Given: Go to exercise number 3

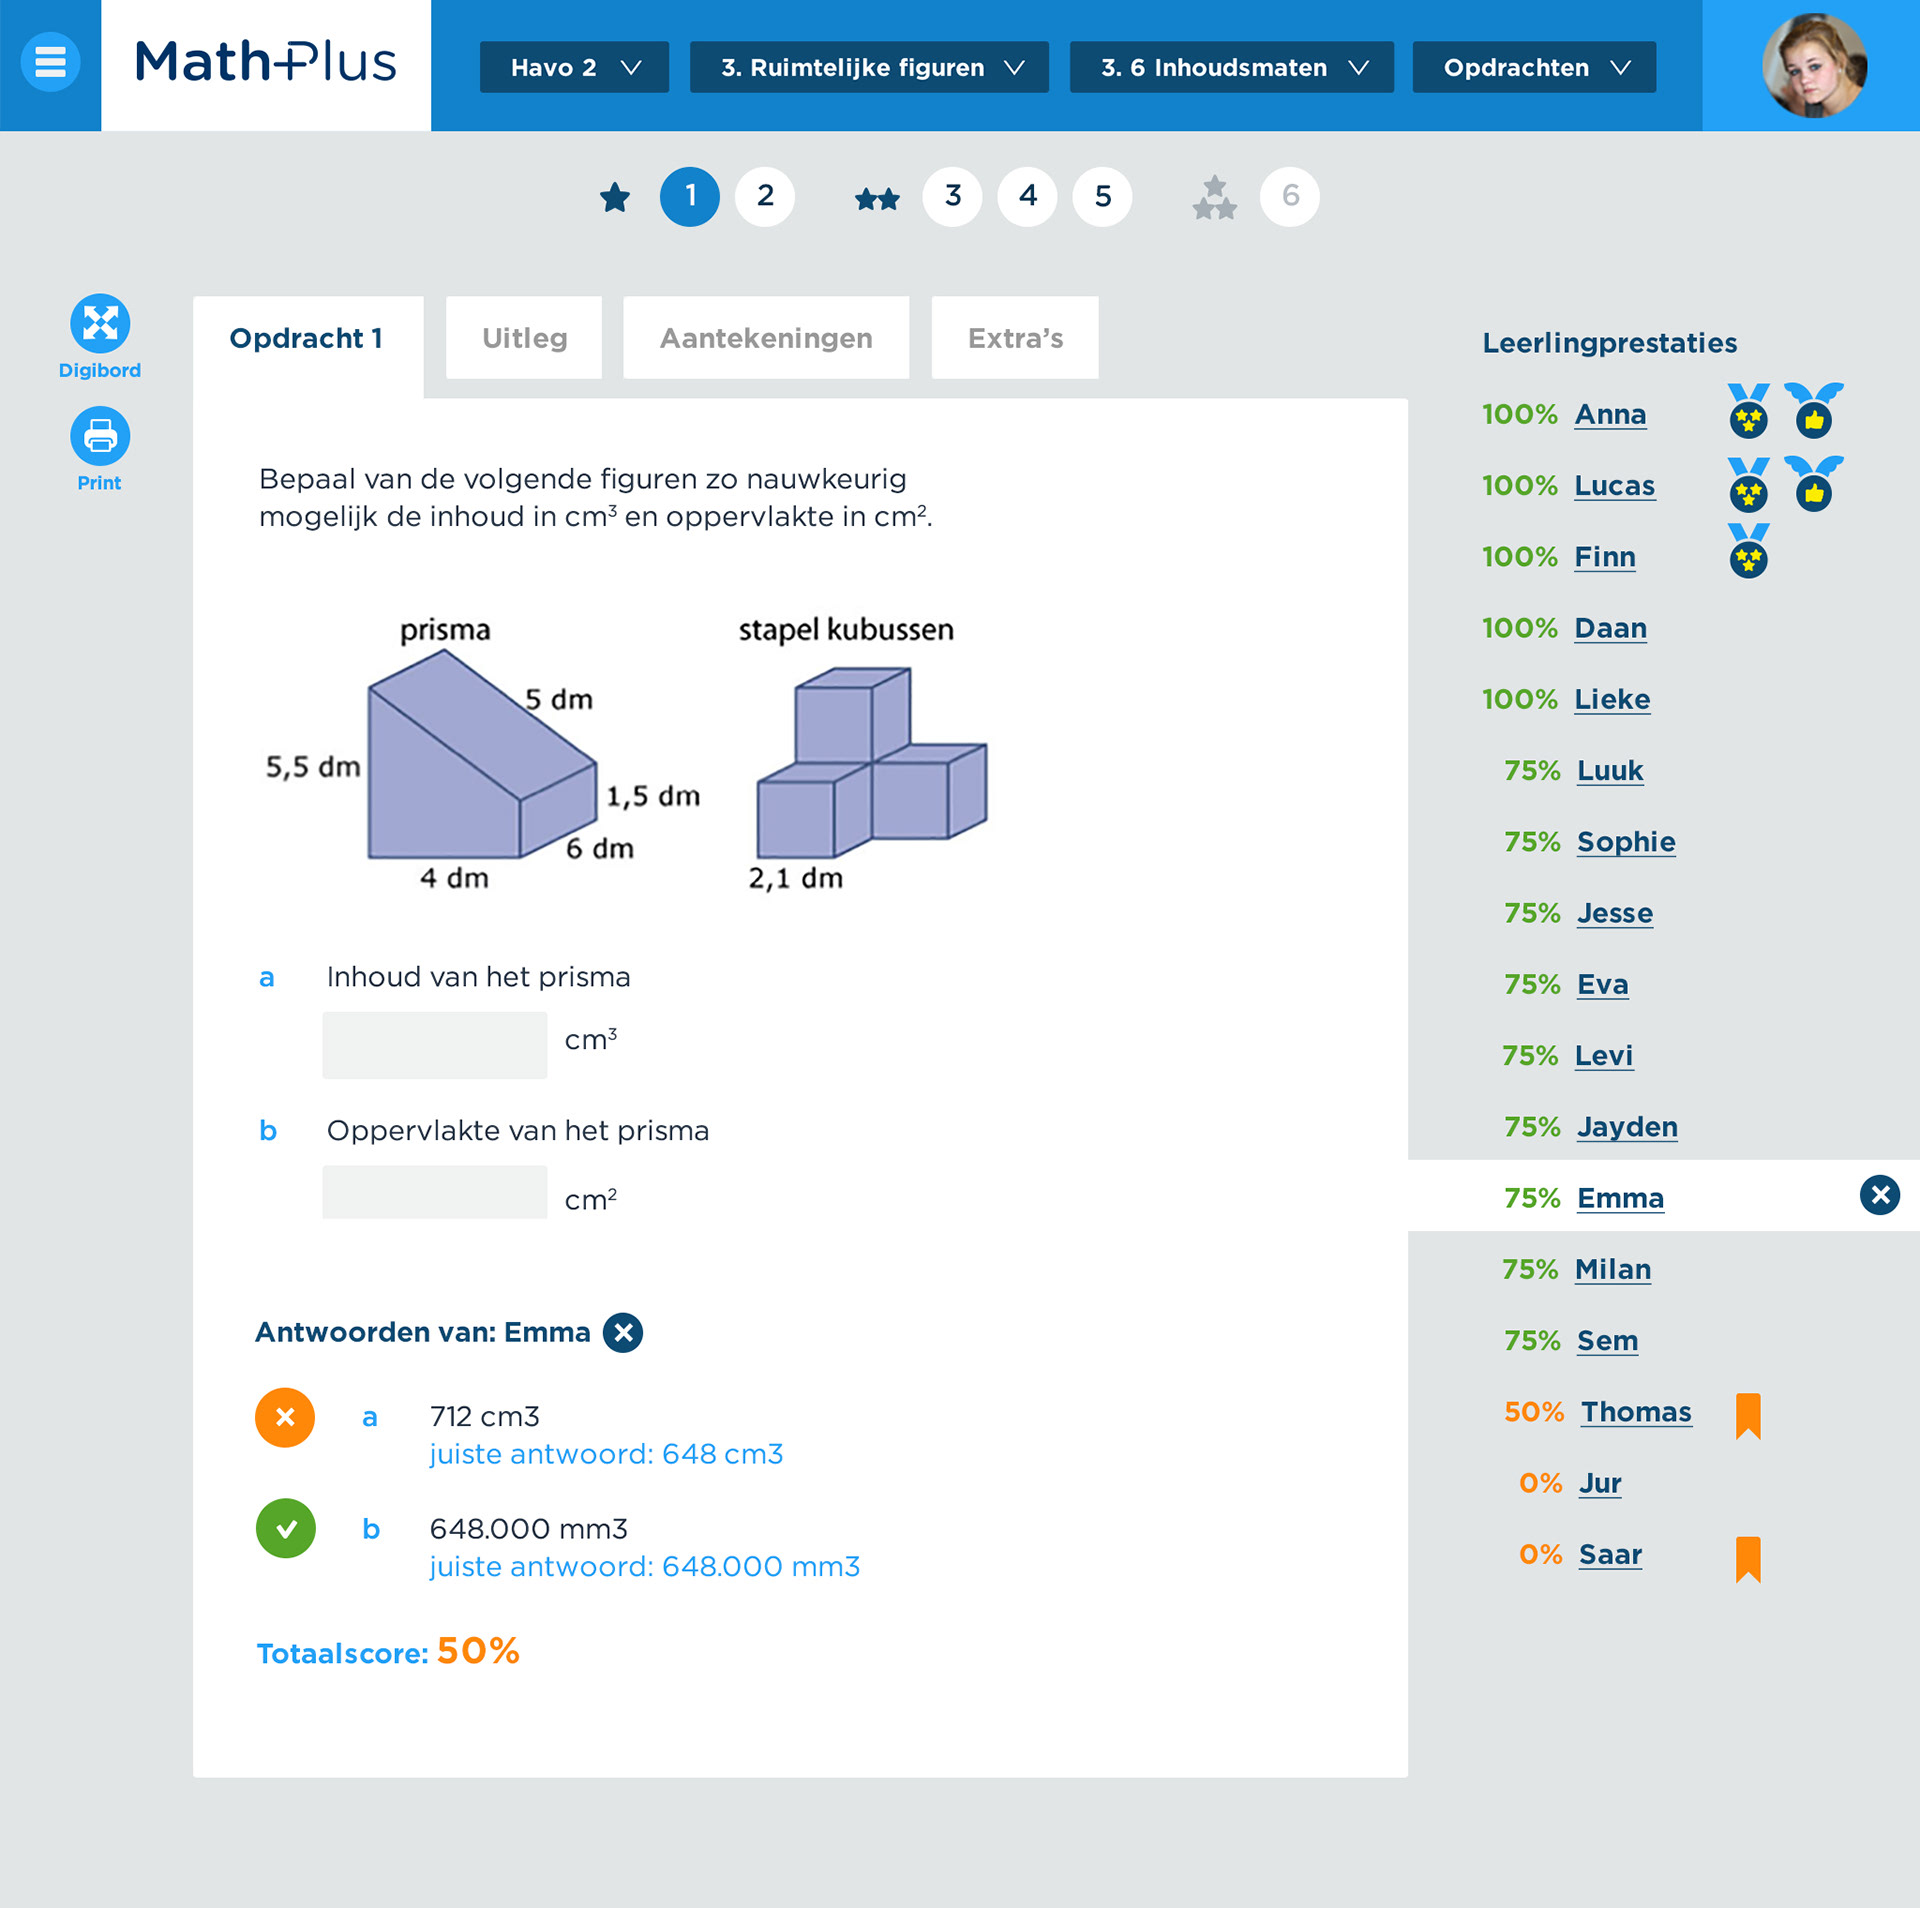Looking at the screenshot, I should [x=952, y=196].
